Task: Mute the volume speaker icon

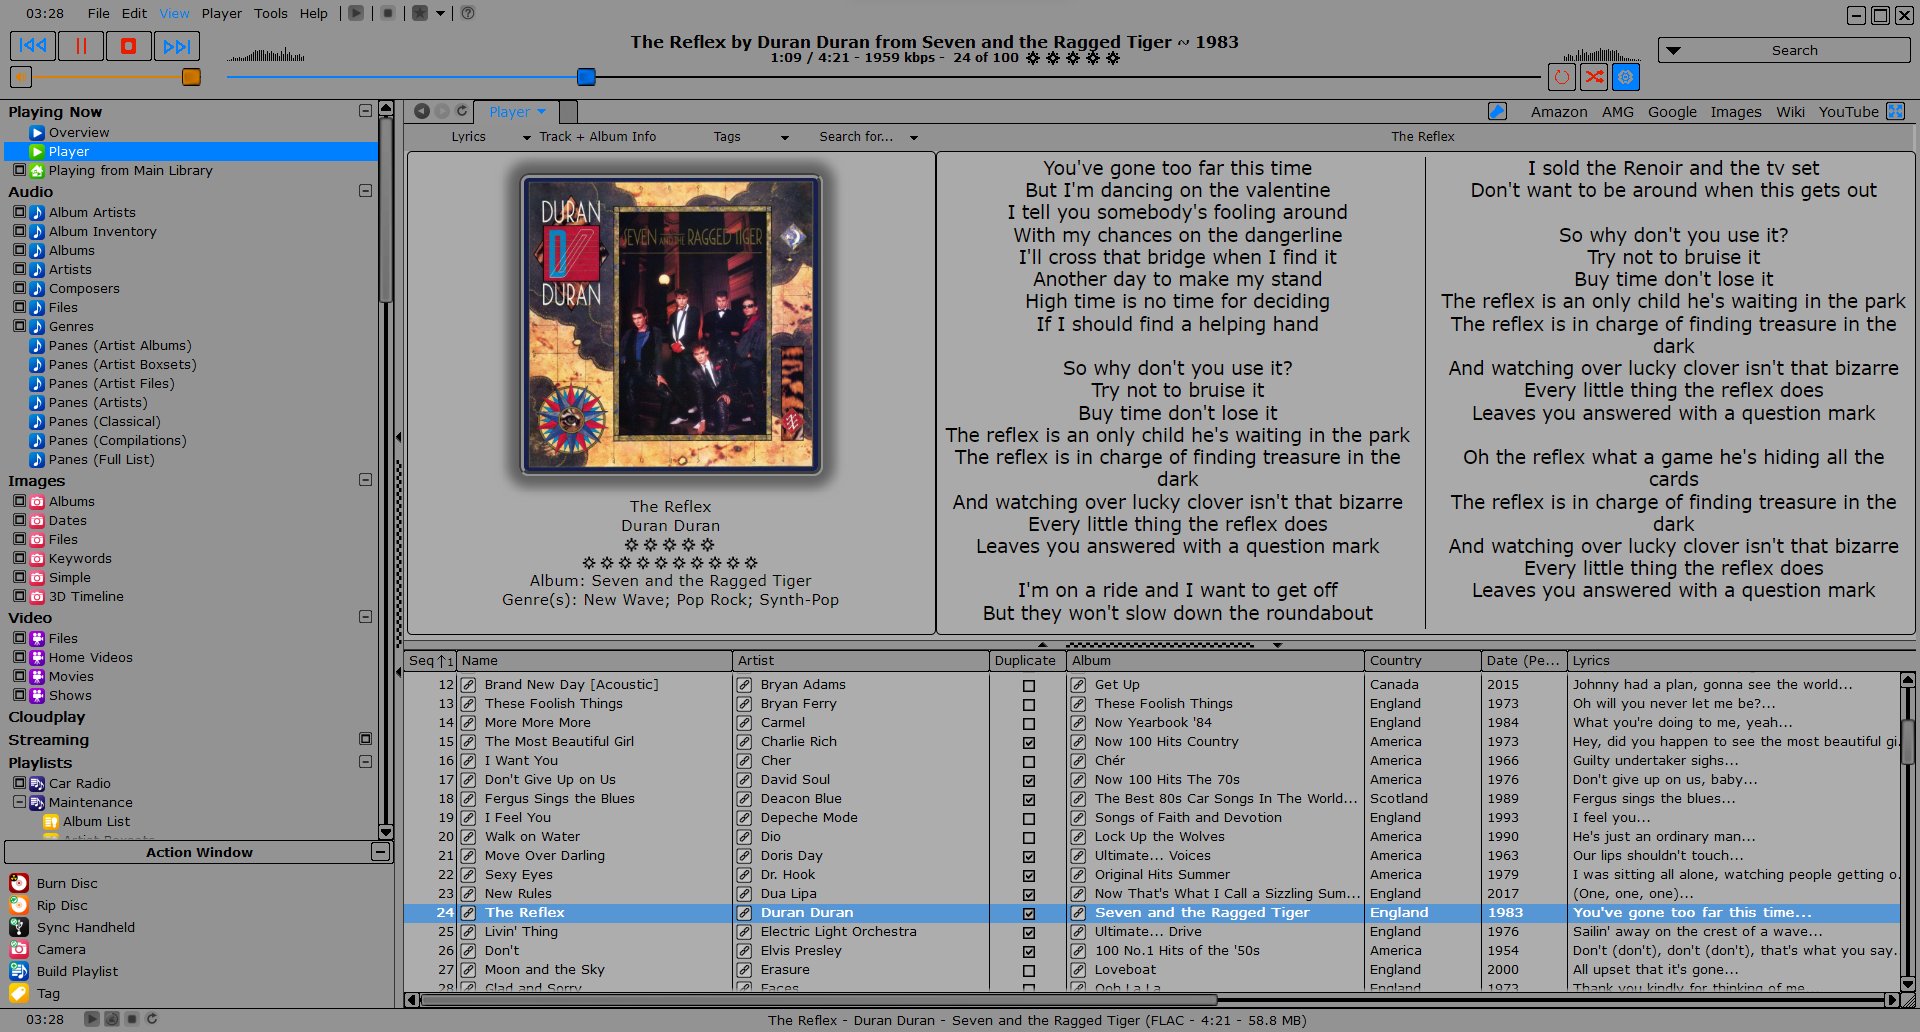Action: tap(21, 77)
